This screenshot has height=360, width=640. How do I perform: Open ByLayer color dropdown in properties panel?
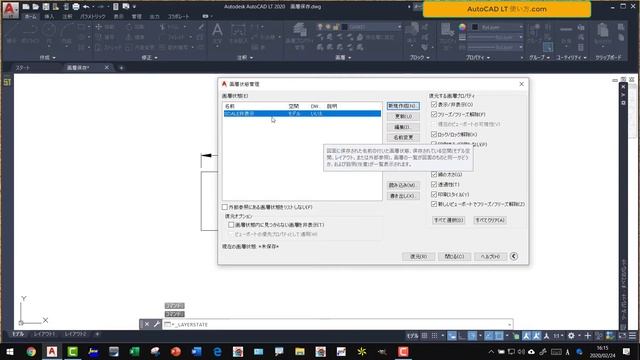521,27
